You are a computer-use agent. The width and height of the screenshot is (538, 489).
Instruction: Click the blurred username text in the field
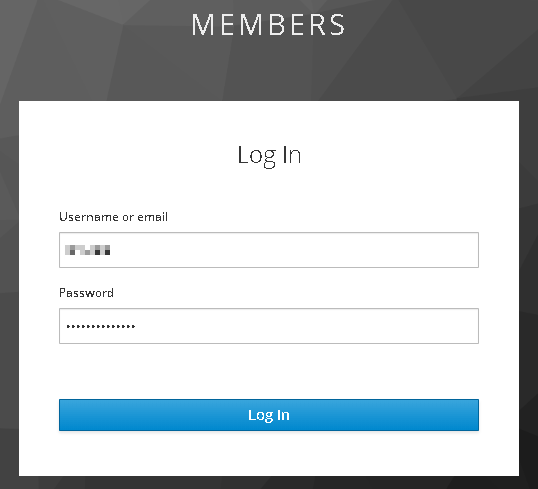pos(87,250)
